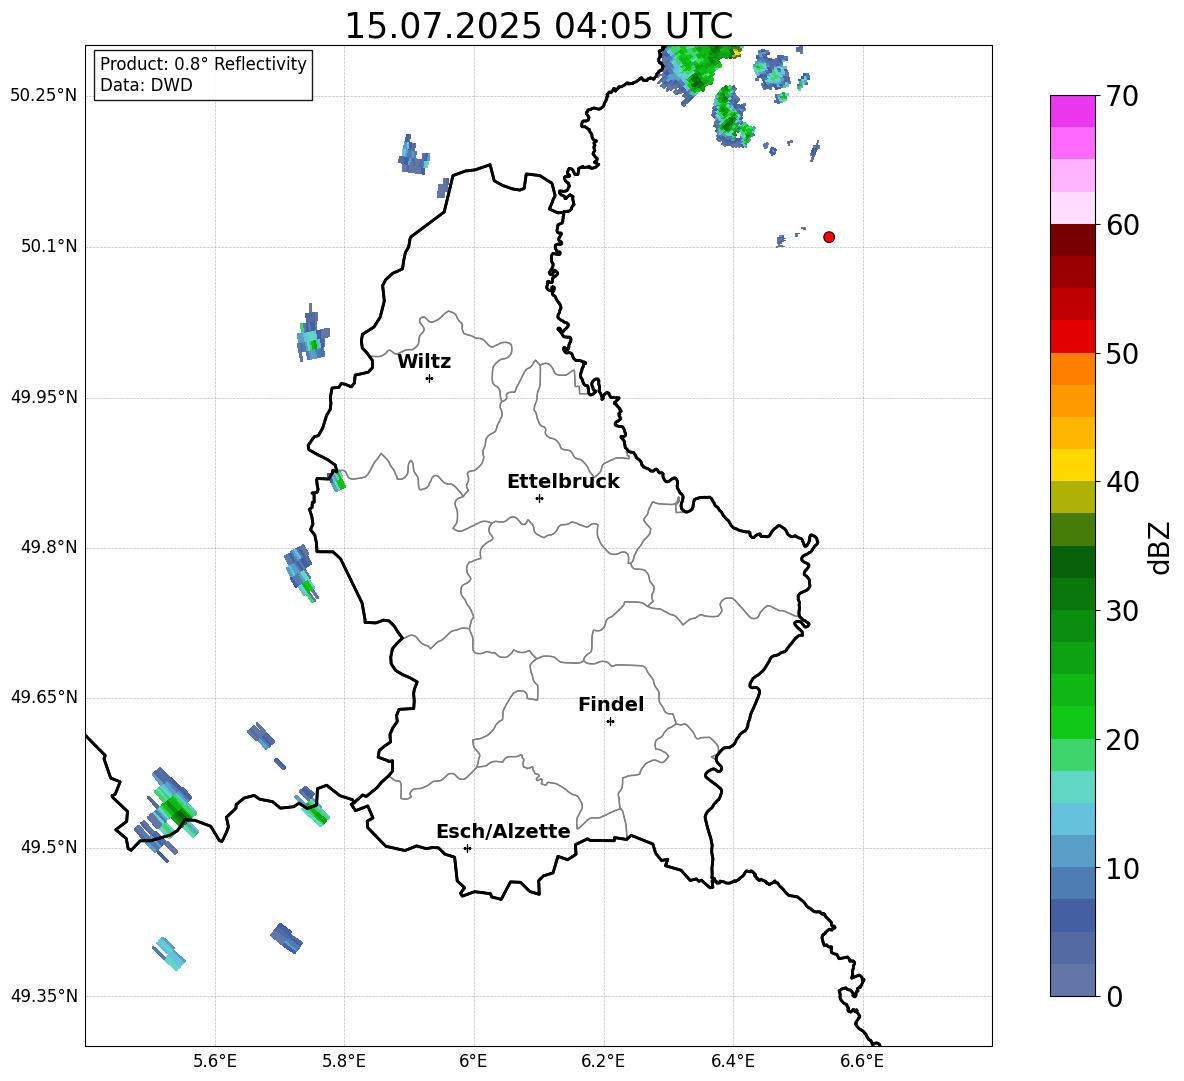Click the Product: 0.8° Reflectivity label

(203, 64)
